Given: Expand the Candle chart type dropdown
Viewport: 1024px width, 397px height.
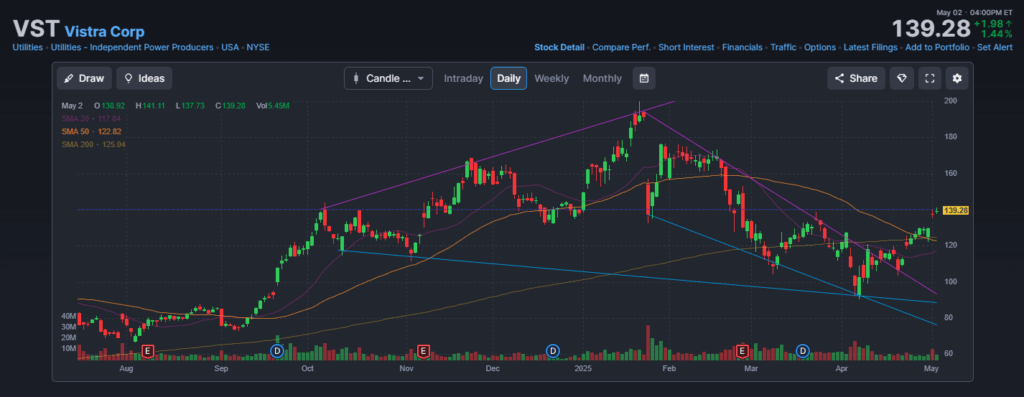Looking at the screenshot, I should (x=388, y=78).
